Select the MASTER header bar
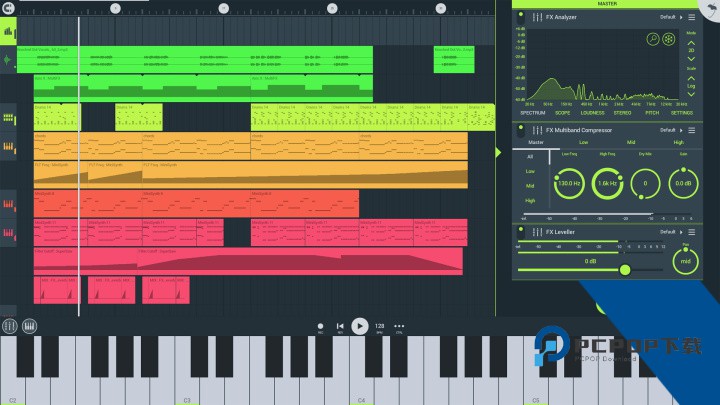This screenshot has width=720, height=405. [607, 4]
